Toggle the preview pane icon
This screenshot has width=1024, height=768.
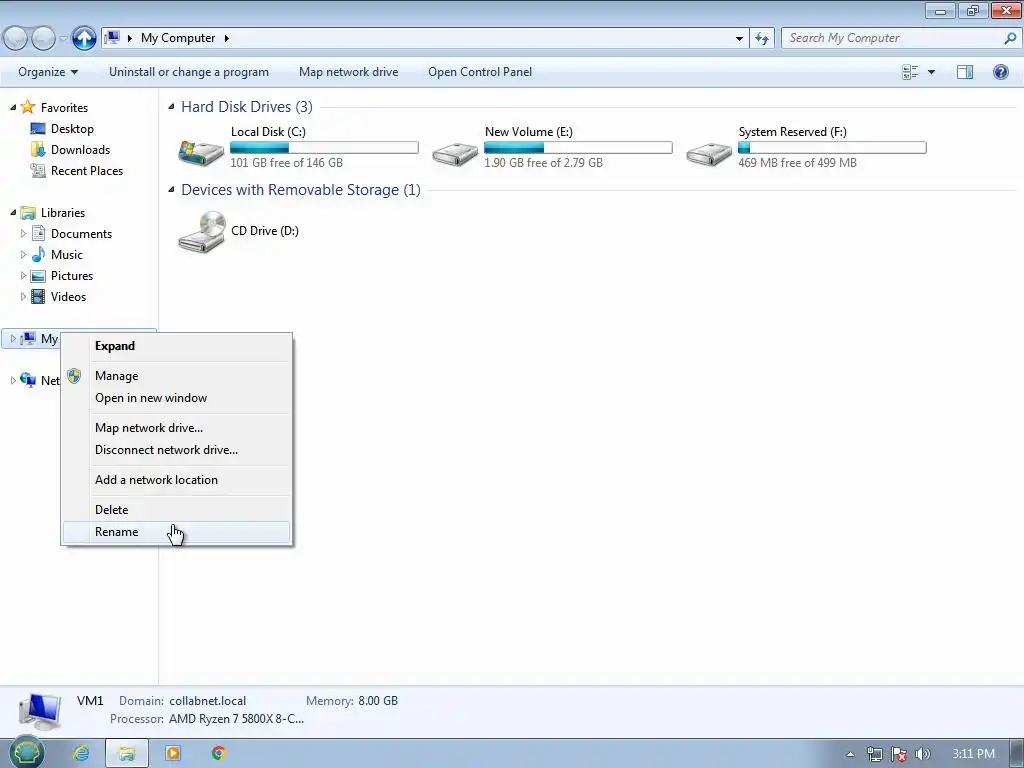pyautogui.click(x=965, y=72)
